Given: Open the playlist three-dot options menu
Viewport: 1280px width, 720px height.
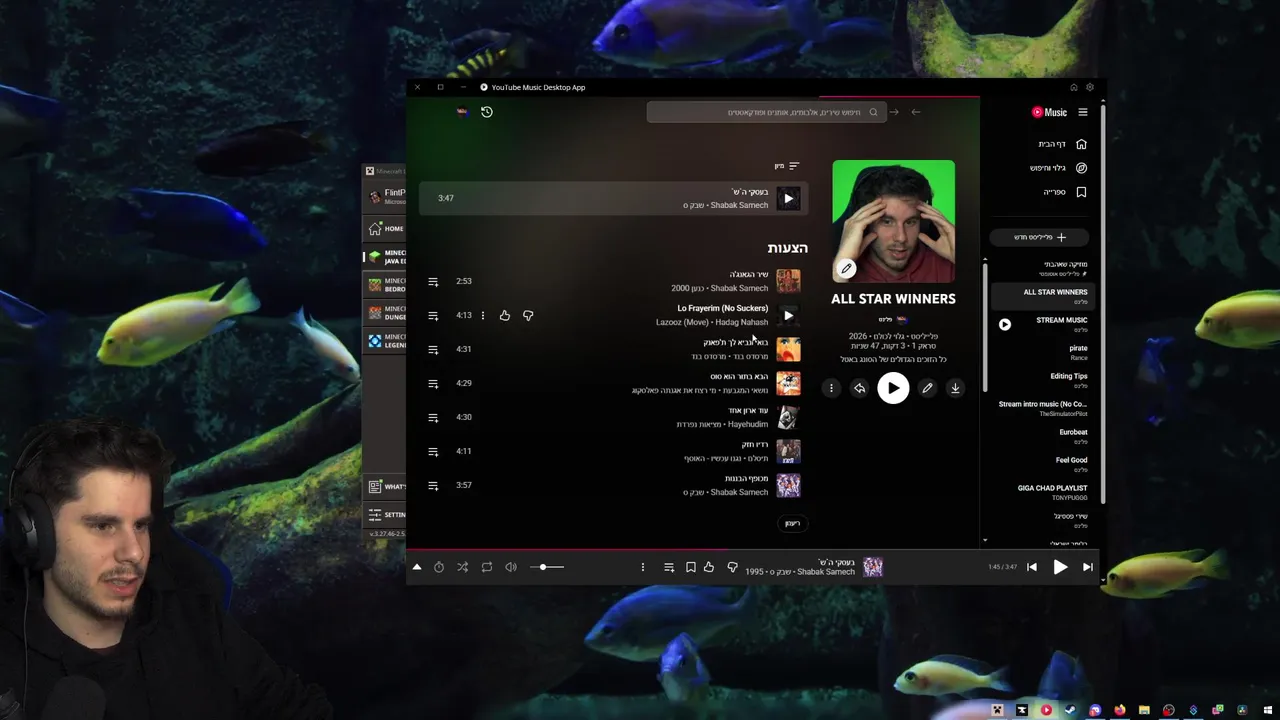Looking at the screenshot, I should pos(831,388).
